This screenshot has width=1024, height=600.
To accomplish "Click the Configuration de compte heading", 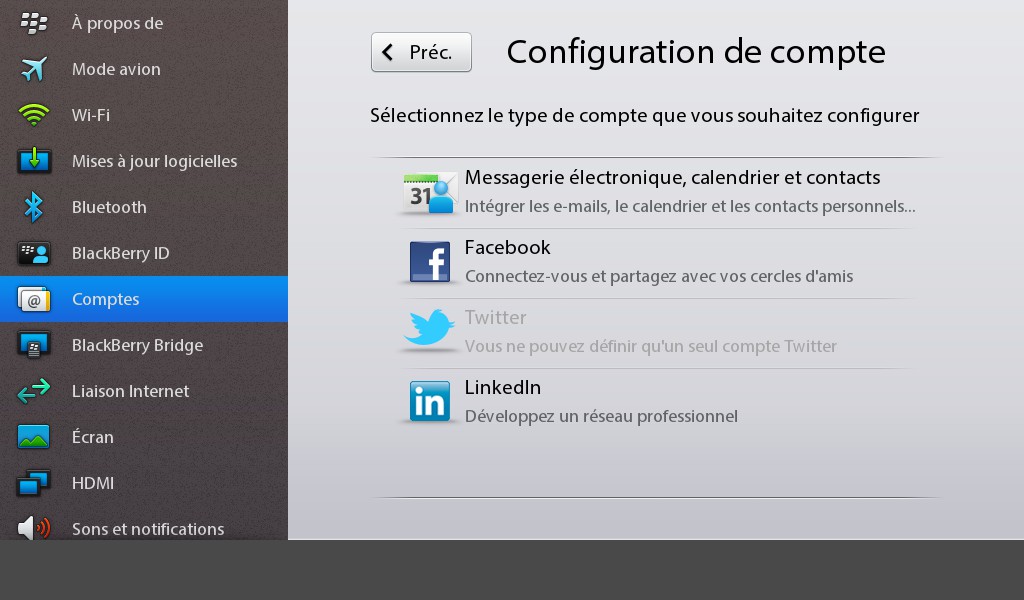I will click(x=696, y=52).
